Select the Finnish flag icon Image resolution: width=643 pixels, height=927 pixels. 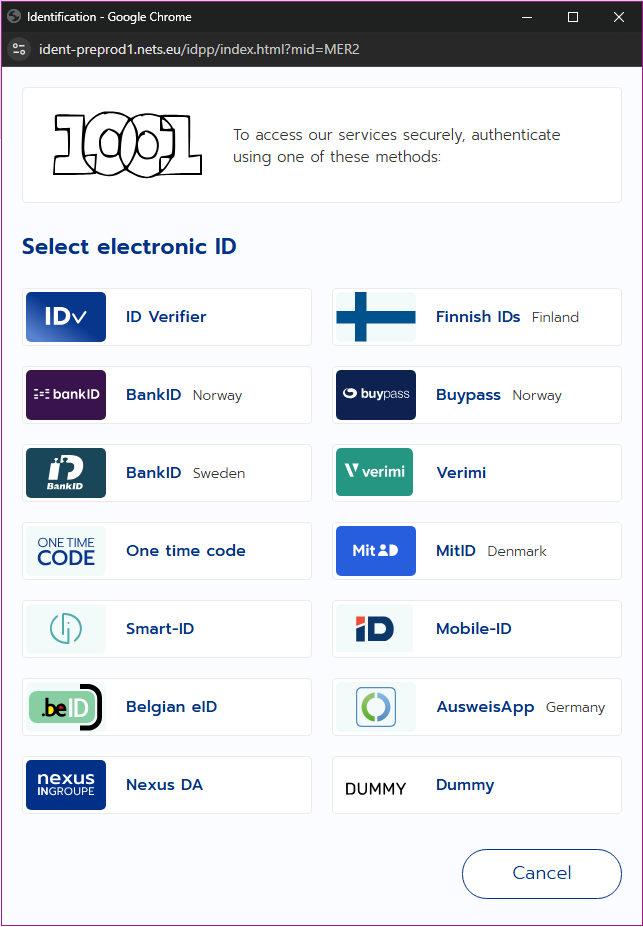coord(376,317)
